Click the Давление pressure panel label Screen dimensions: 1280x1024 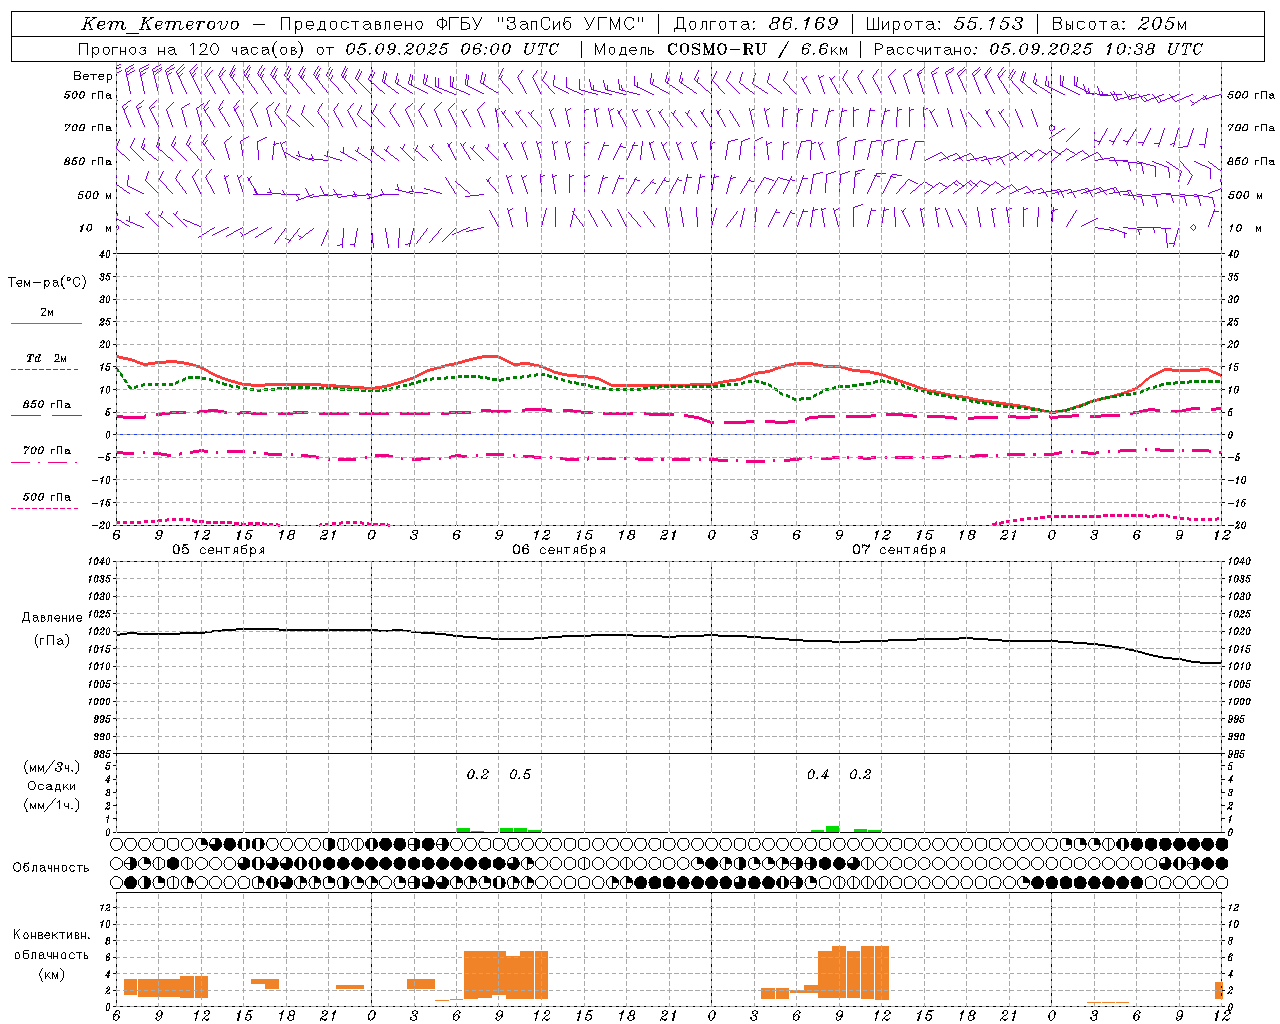52,618
